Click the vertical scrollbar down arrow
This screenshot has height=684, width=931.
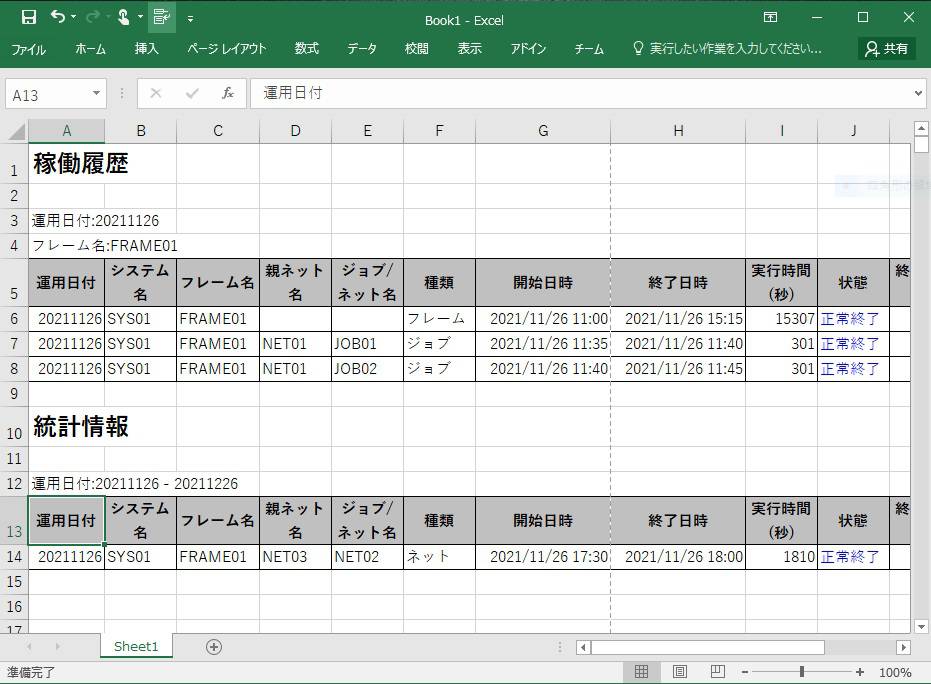click(x=921, y=626)
